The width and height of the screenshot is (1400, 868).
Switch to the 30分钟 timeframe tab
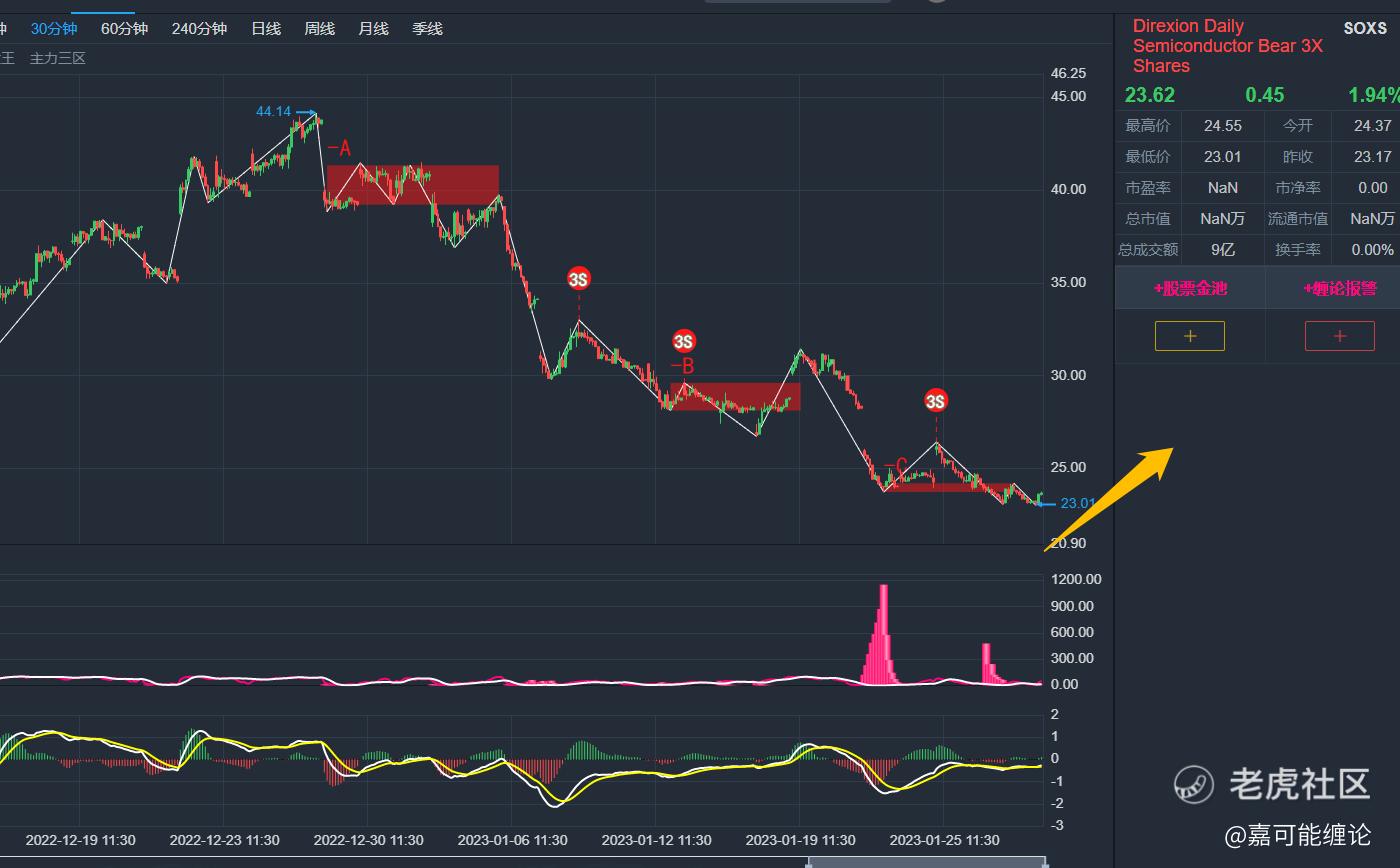[54, 29]
